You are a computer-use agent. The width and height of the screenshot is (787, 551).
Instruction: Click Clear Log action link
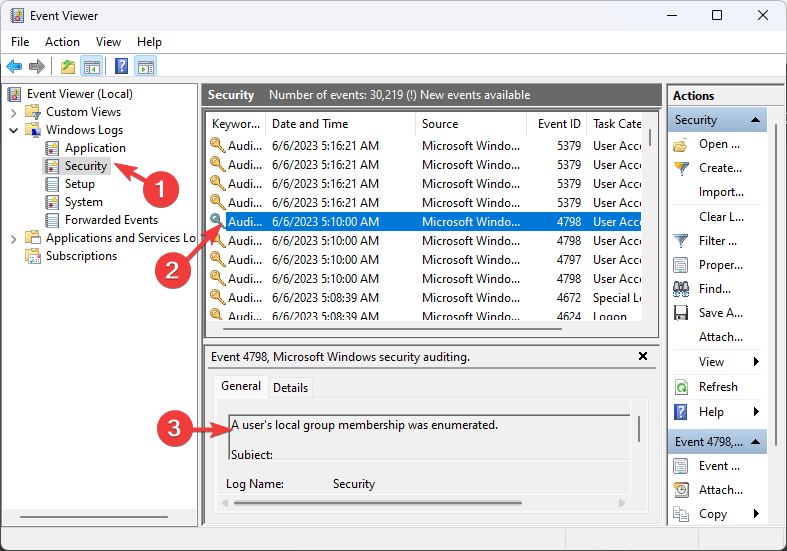(720, 217)
